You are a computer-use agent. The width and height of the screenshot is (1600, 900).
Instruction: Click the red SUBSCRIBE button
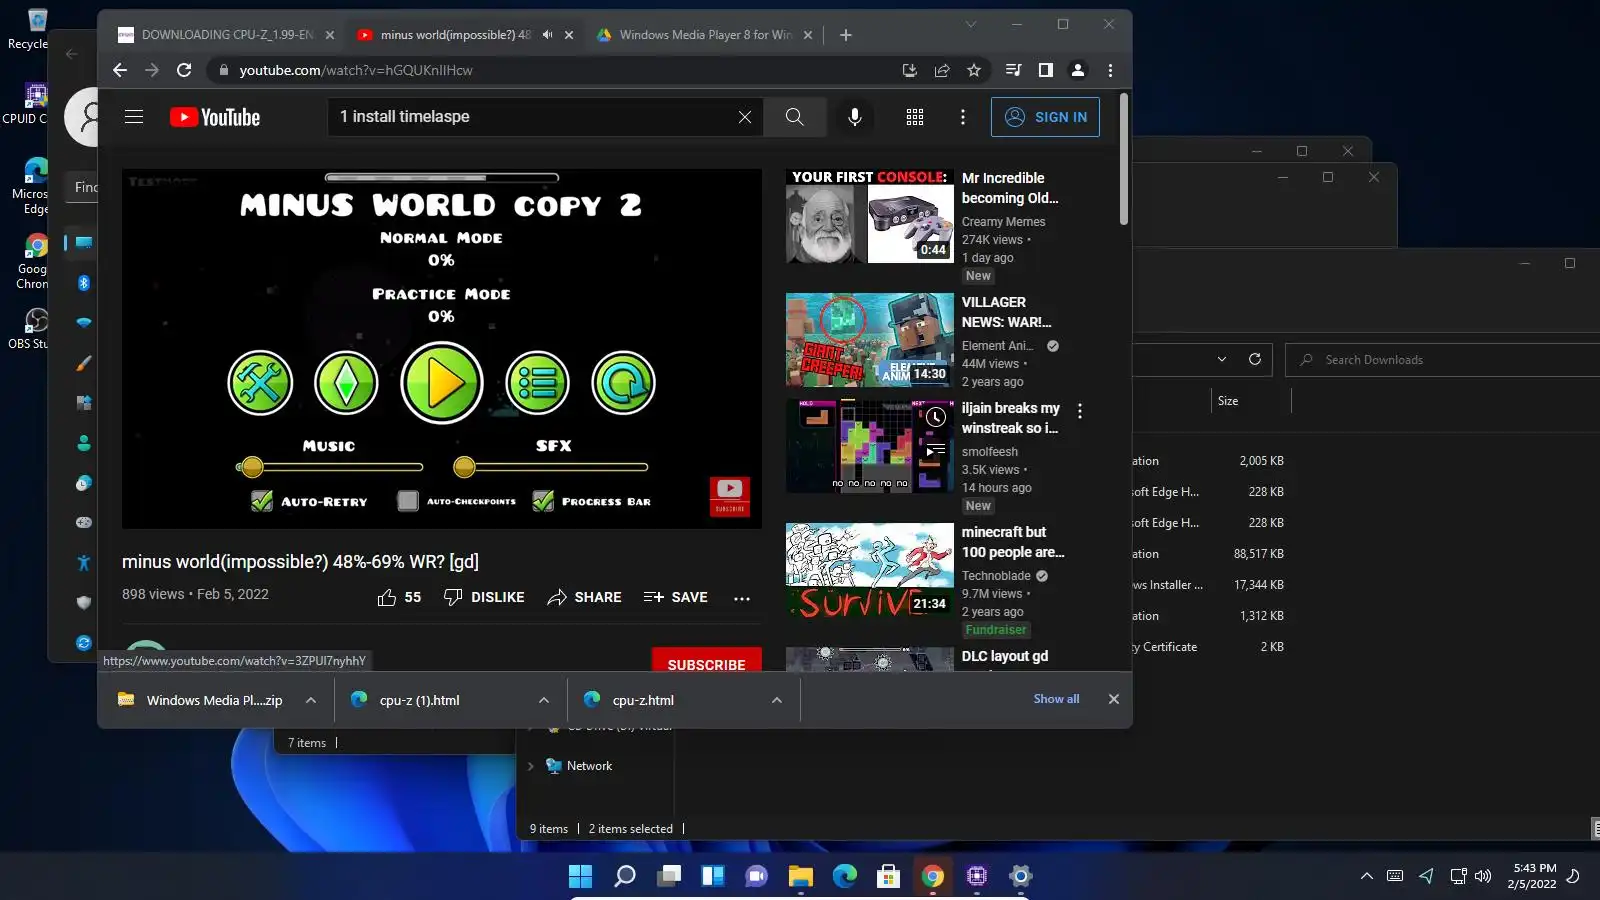click(706, 662)
